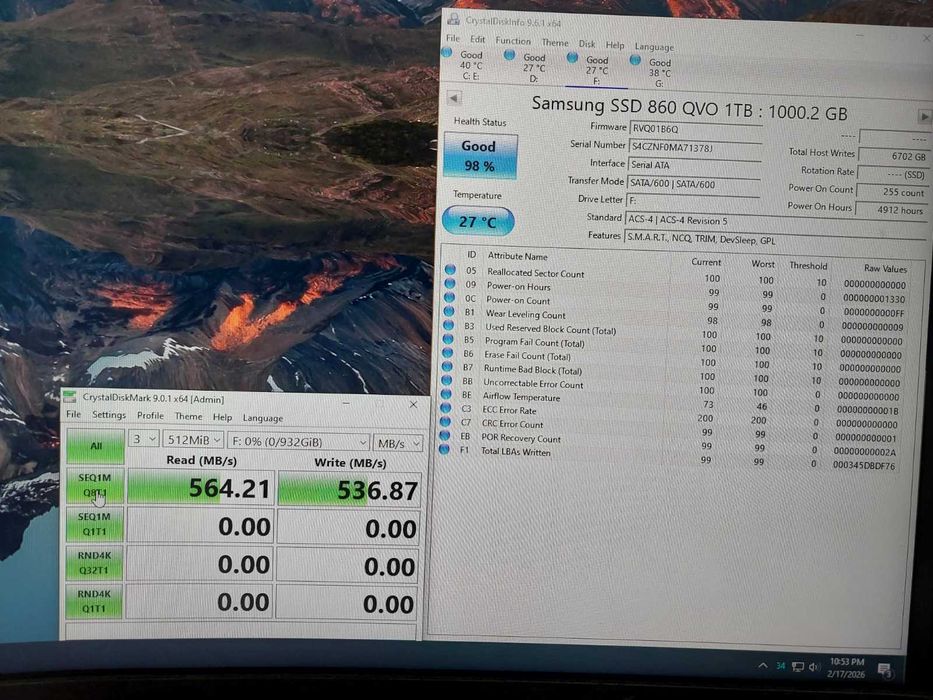Screen dimensions: 933x700
Task: Click the Serial Number field
Action: (x=694, y=147)
